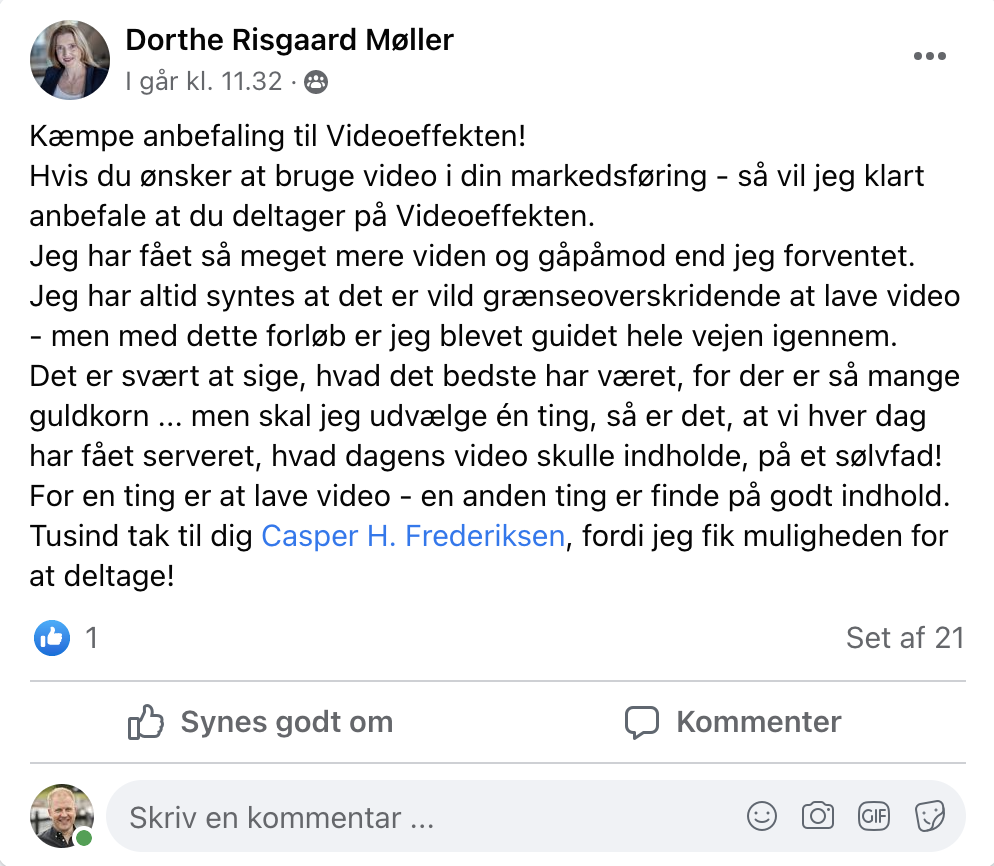Attach a photo using the camera icon
Image resolution: width=994 pixels, height=866 pixels.
[x=818, y=817]
